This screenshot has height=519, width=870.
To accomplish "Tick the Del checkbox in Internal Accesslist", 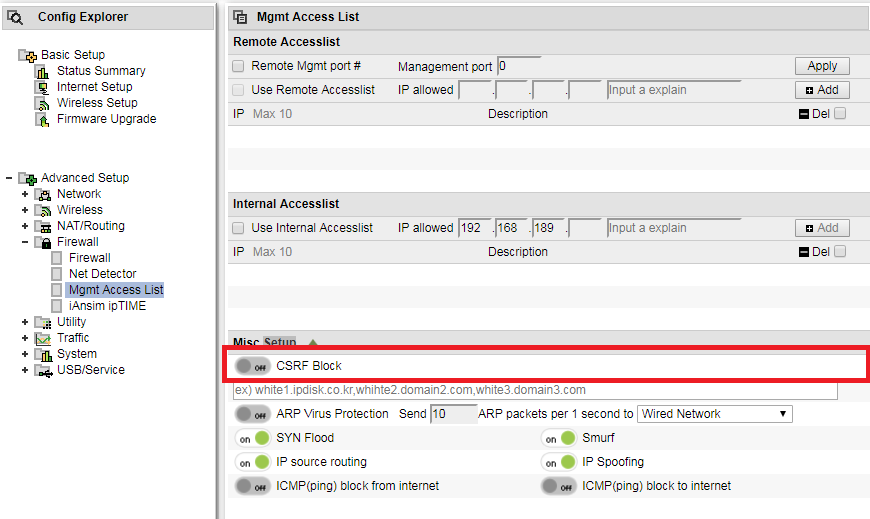I will point(840,251).
